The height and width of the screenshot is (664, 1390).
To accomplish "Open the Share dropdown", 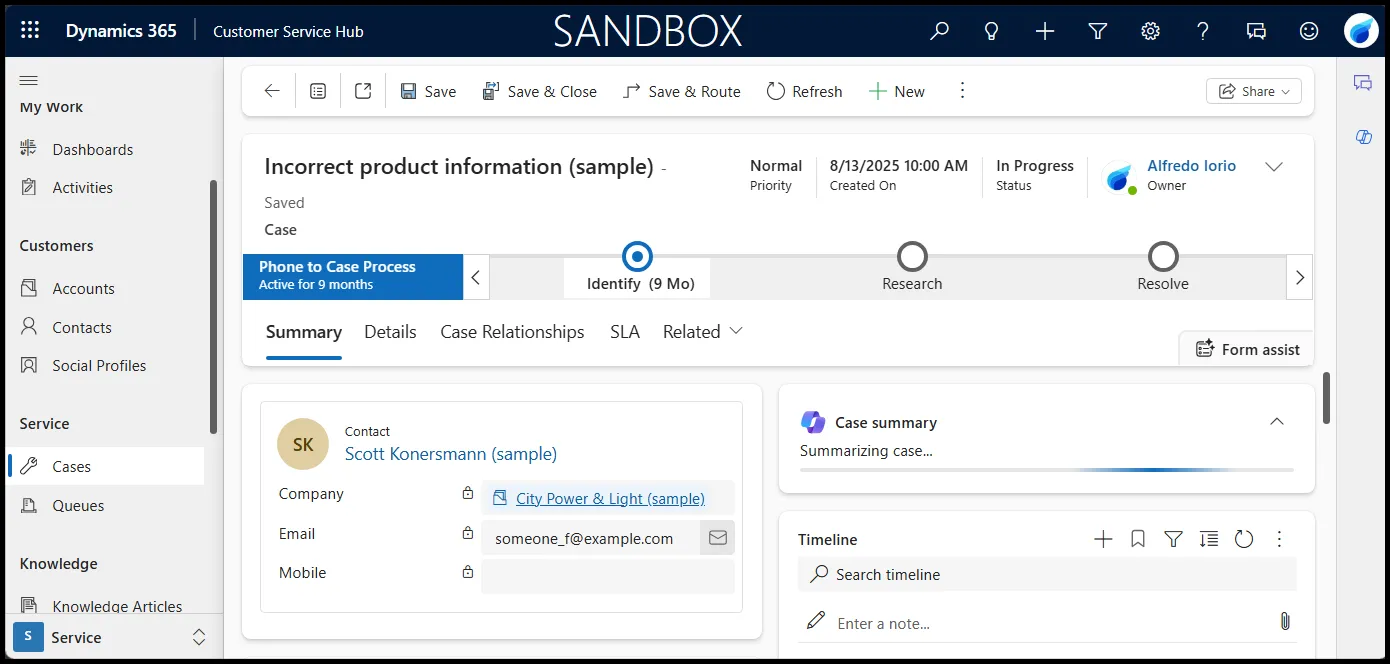I will point(1254,91).
